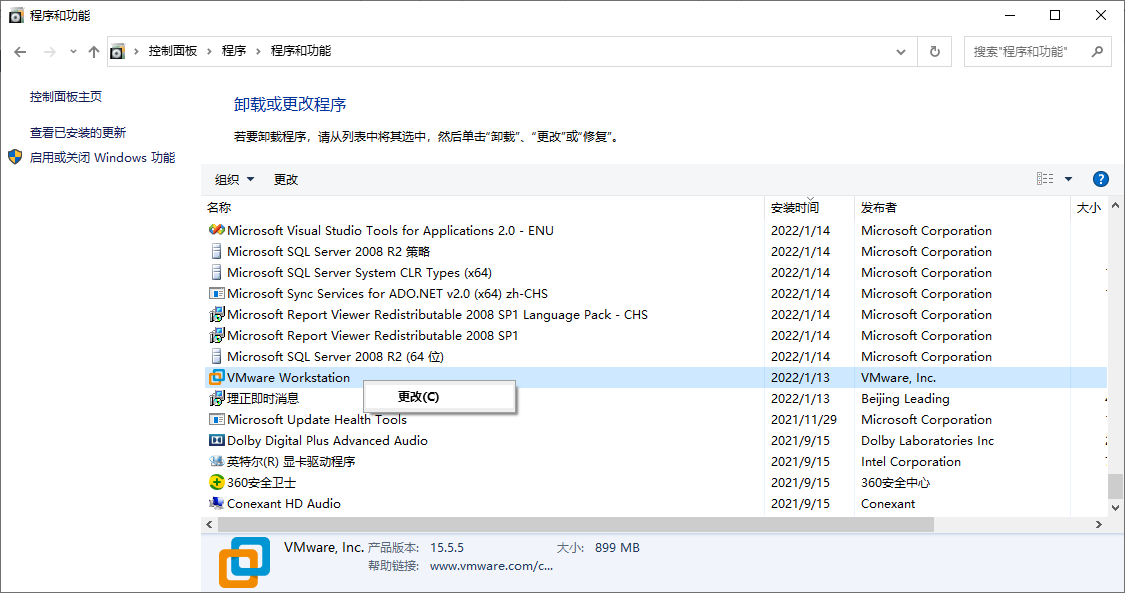Viewport: 1125px width, 593px height.
Task: Sort by the 大小 column header
Action: (x=1088, y=208)
